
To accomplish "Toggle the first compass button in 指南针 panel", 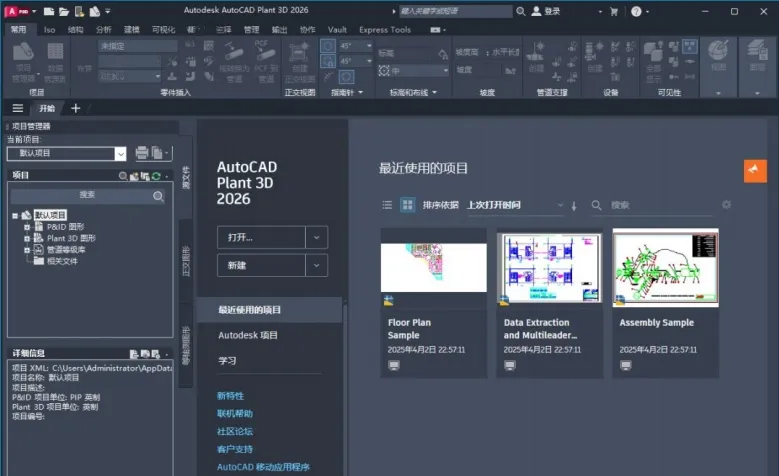I will tap(327, 46).
